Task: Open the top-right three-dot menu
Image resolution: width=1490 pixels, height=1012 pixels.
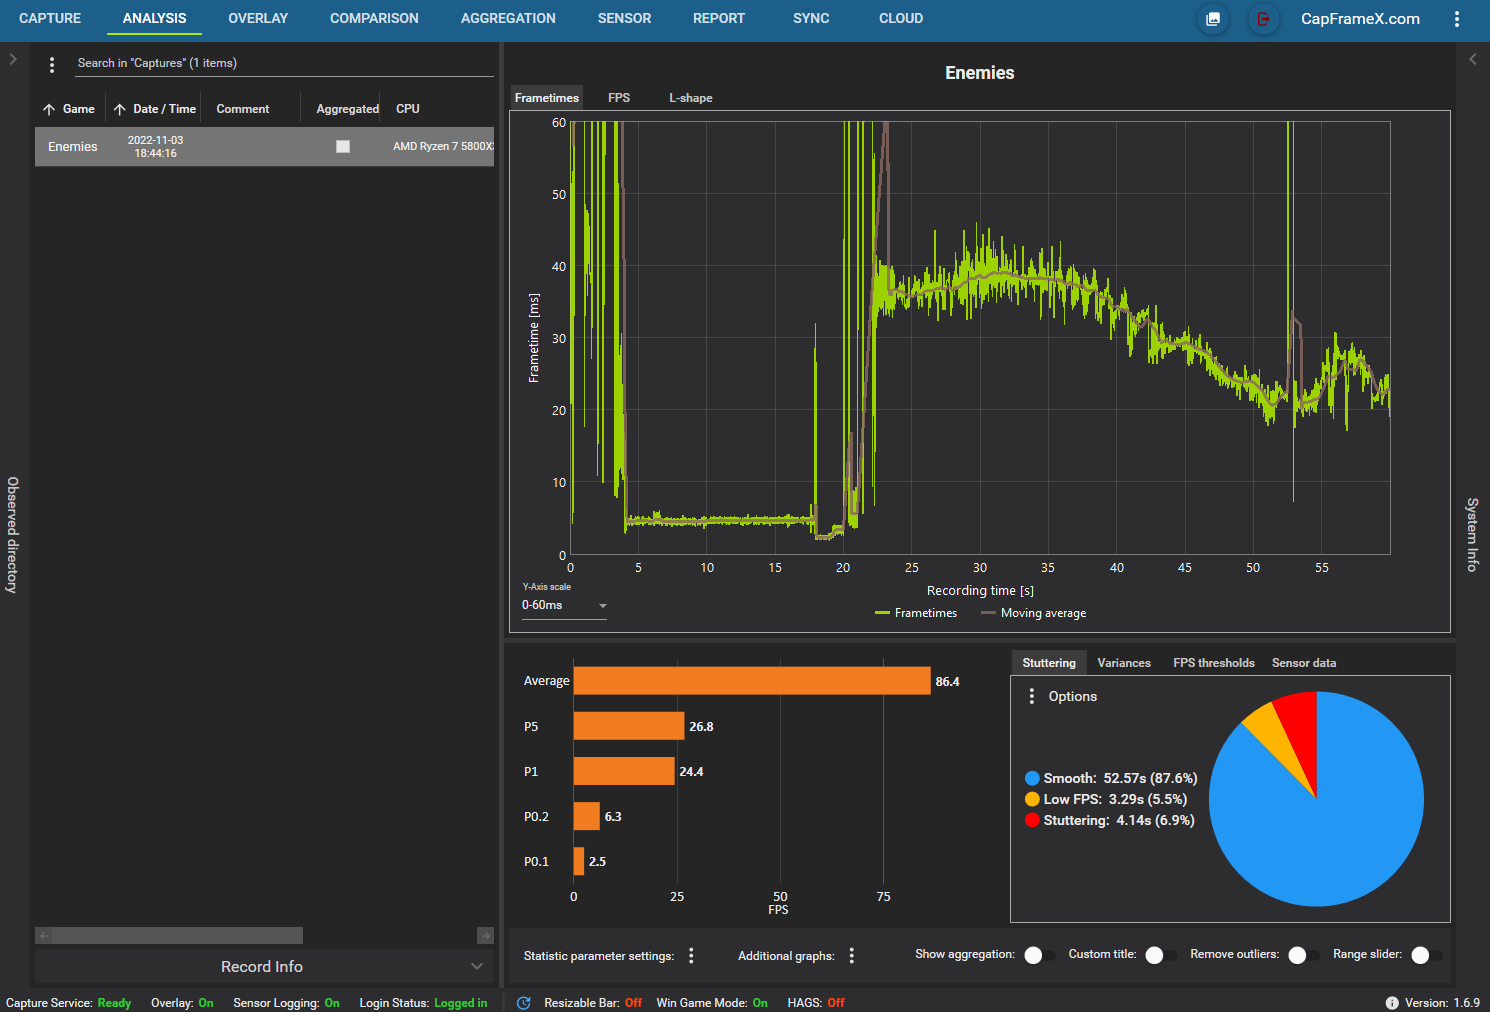Action: coord(1457,19)
